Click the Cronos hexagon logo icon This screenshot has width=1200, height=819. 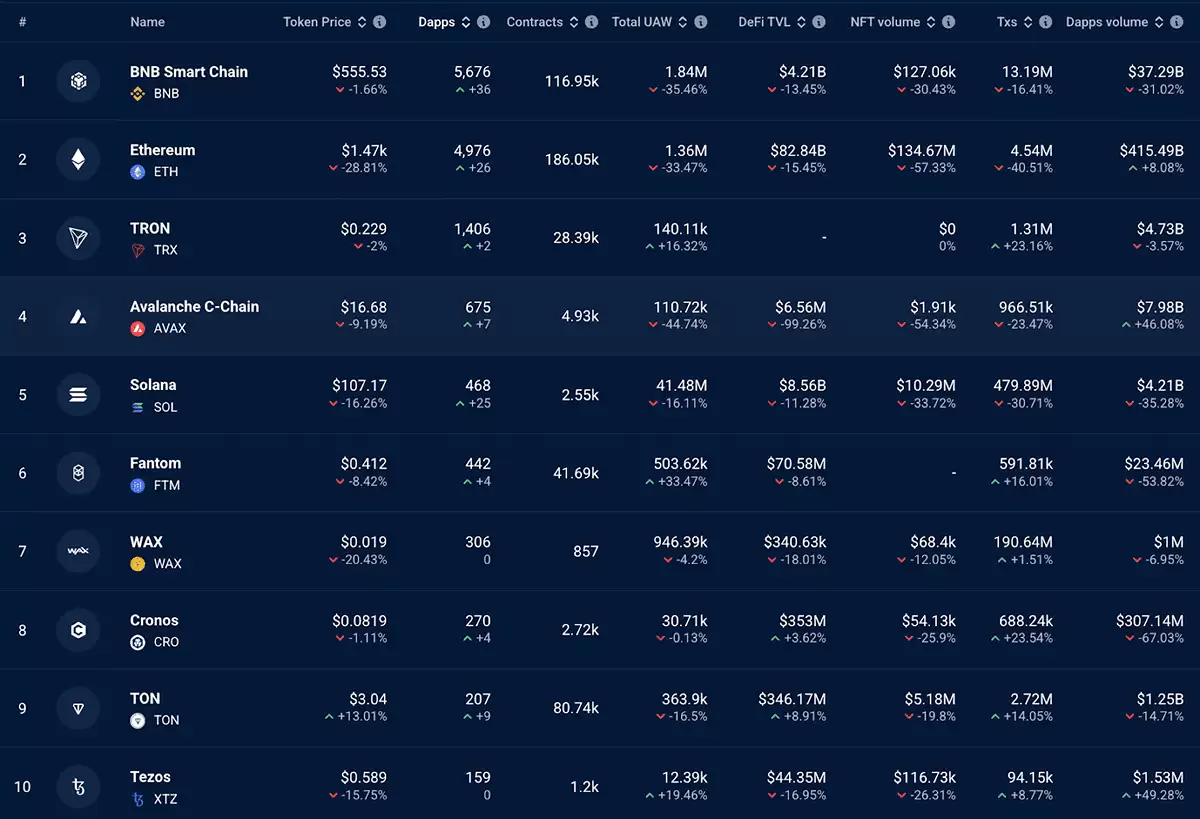78,630
